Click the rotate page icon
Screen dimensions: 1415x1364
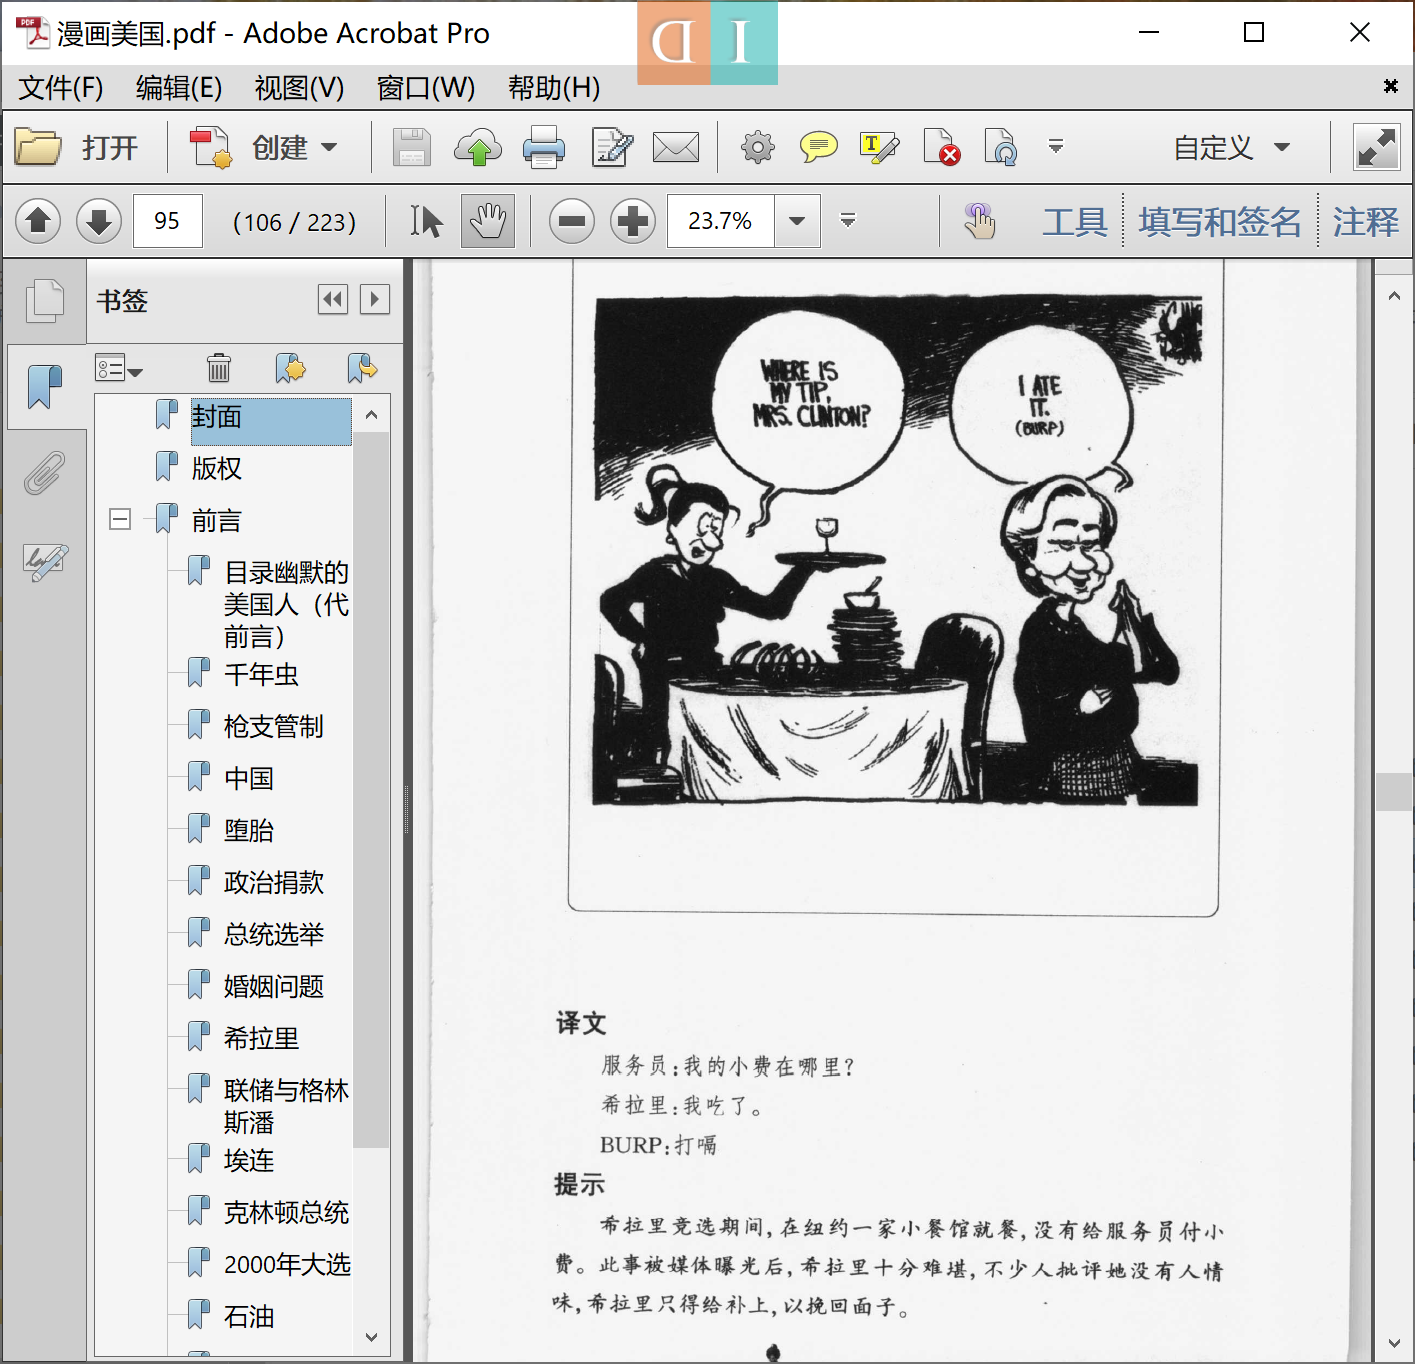coord(1001,148)
